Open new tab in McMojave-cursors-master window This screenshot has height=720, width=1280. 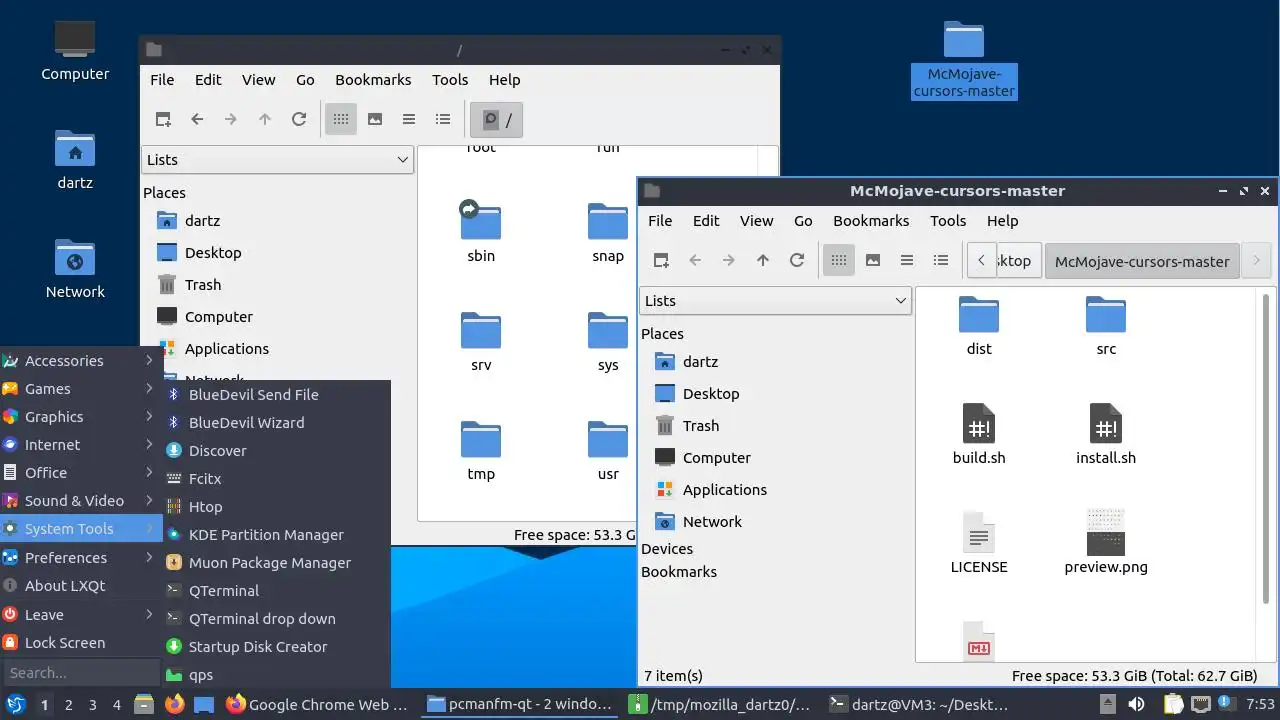(661, 260)
